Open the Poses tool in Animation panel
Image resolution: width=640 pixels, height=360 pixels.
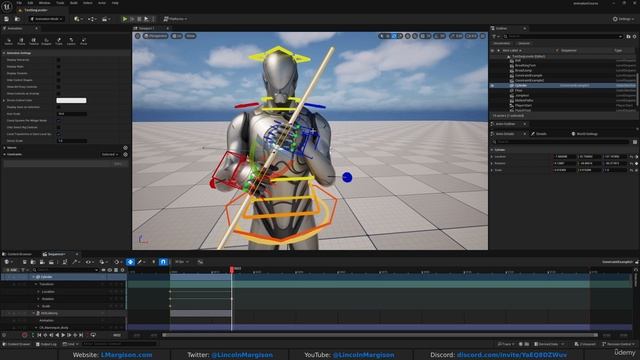(21, 41)
